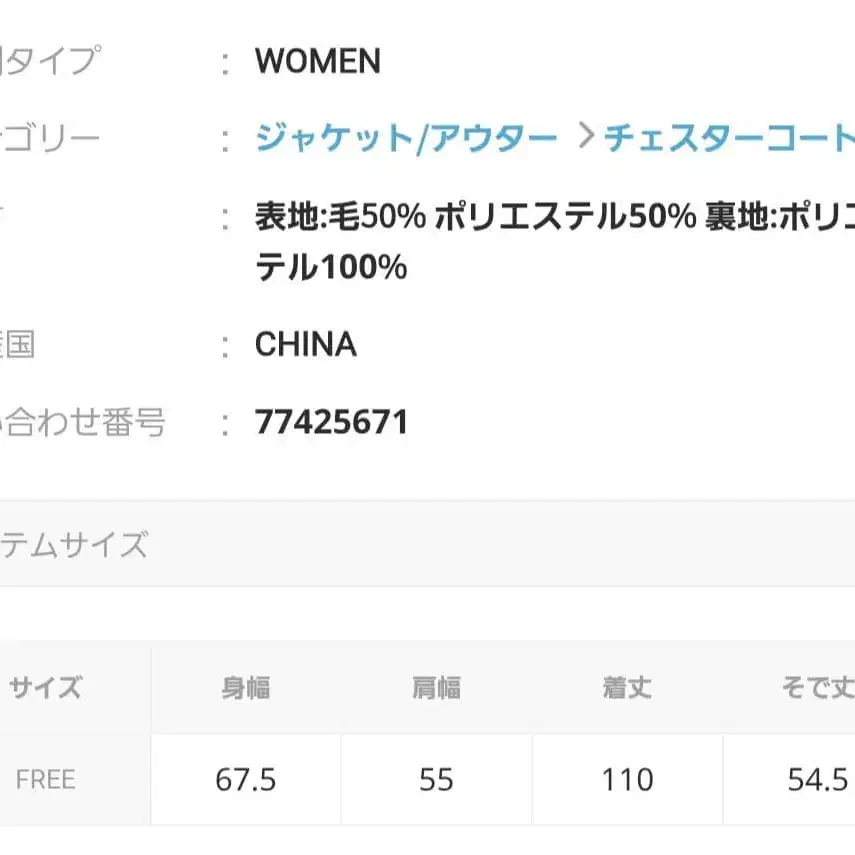Click the 67.5 body width value
The height and width of the screenshot is (855, 855).
pos(246,779)
